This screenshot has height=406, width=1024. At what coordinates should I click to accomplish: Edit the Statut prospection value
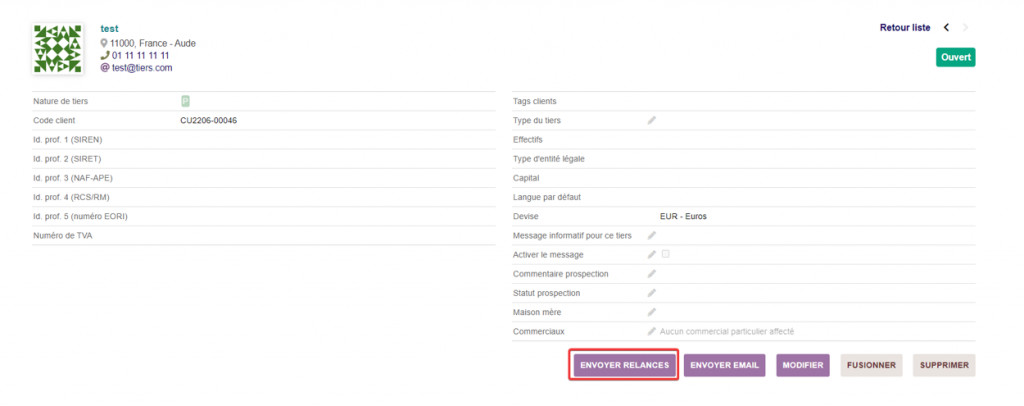tap(652, 293)
